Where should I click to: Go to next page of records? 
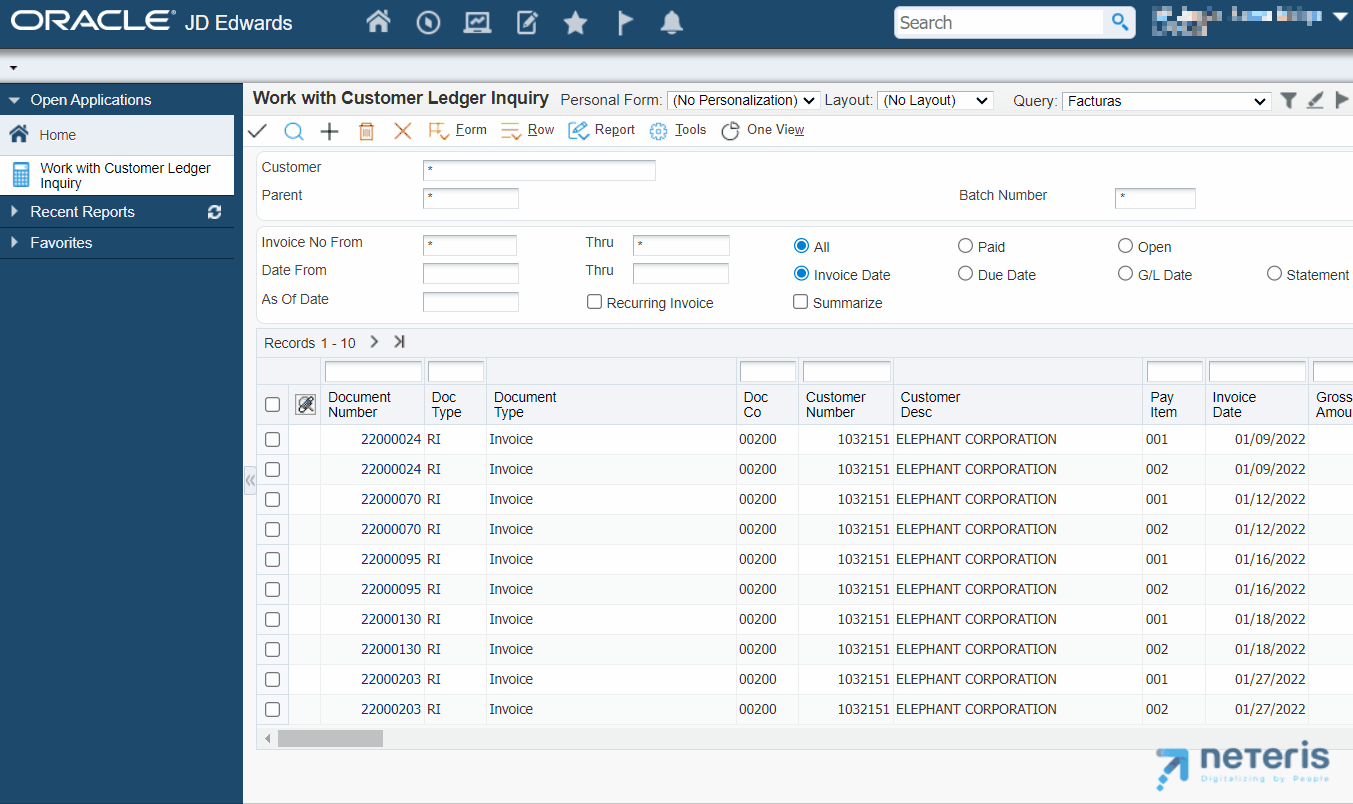click(x=374, y=342)
